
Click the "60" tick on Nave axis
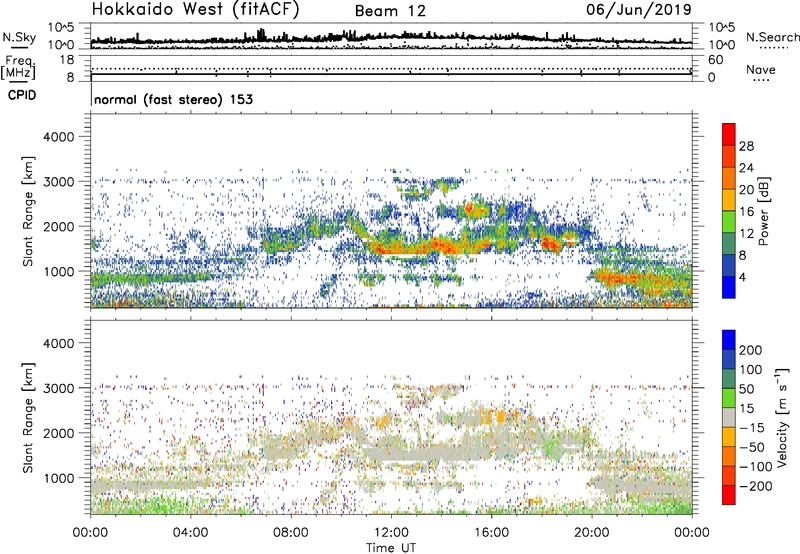pyautogui.click(x=715, y=60)
